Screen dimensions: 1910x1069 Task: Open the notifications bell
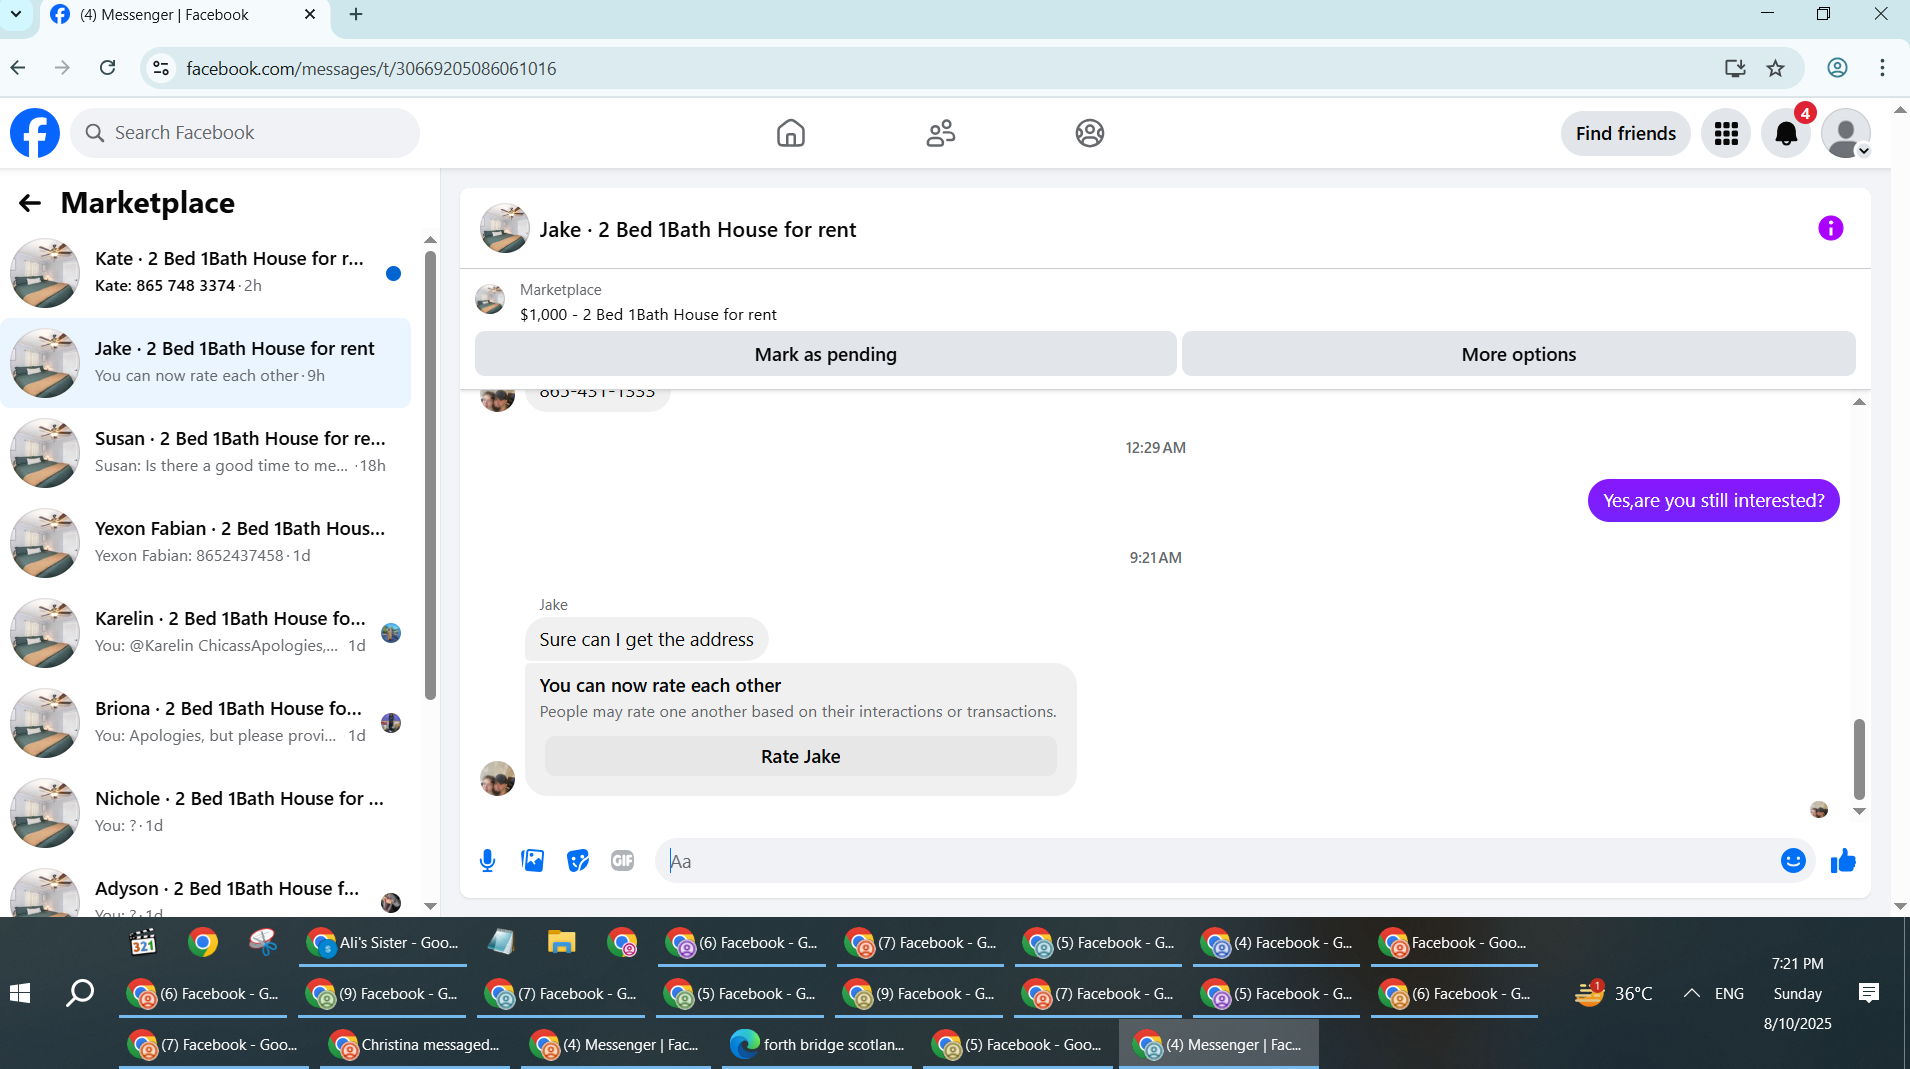click(1786, 133)
